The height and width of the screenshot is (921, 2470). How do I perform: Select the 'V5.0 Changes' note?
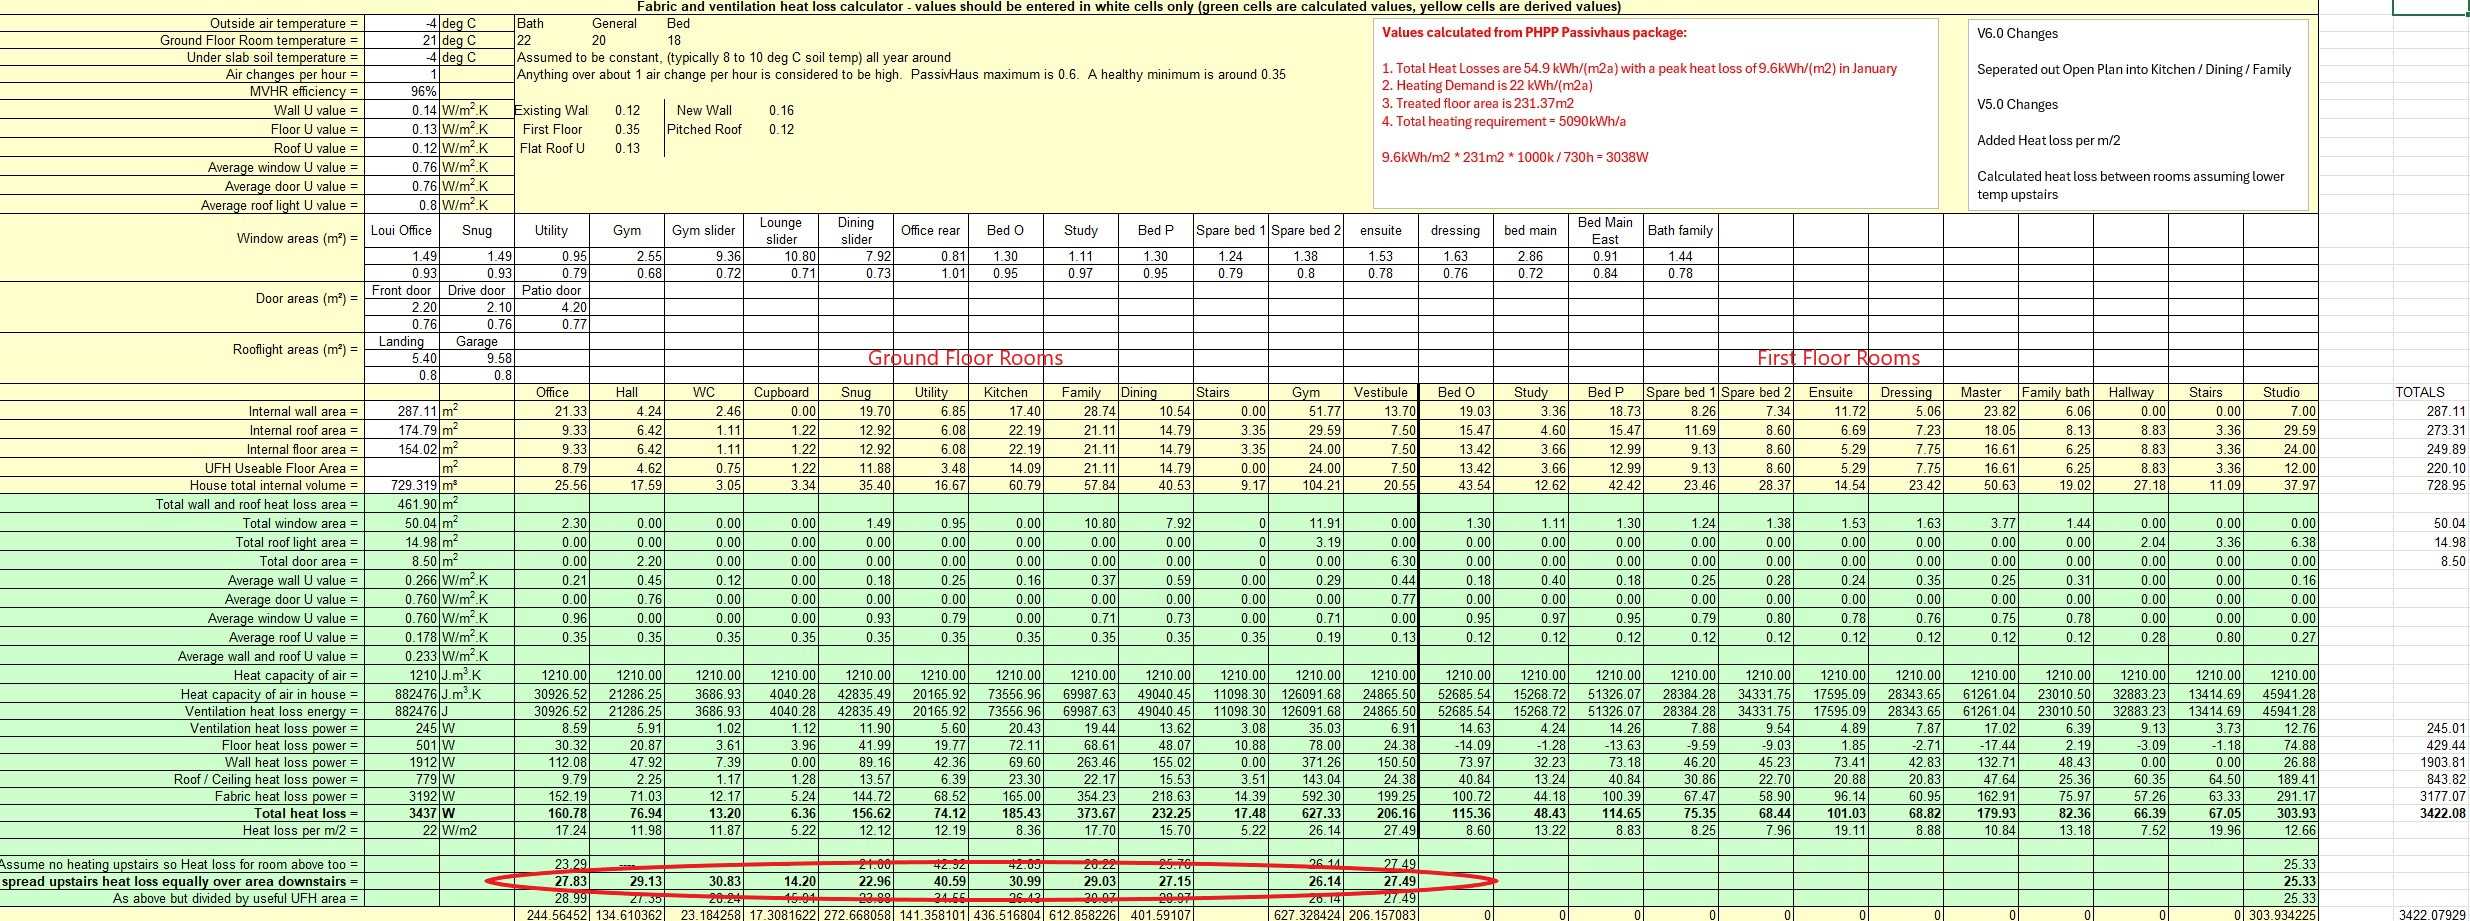tap(2017, 104)
